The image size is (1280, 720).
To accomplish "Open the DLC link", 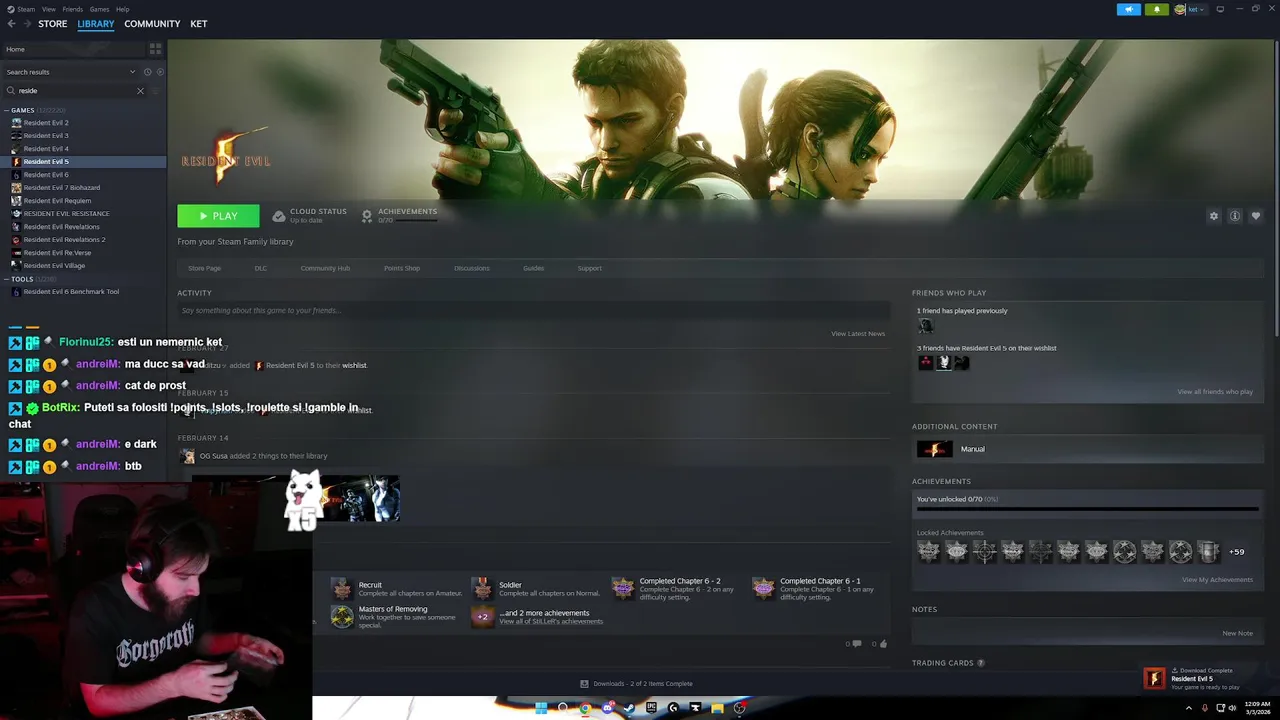I will point(260,268).
